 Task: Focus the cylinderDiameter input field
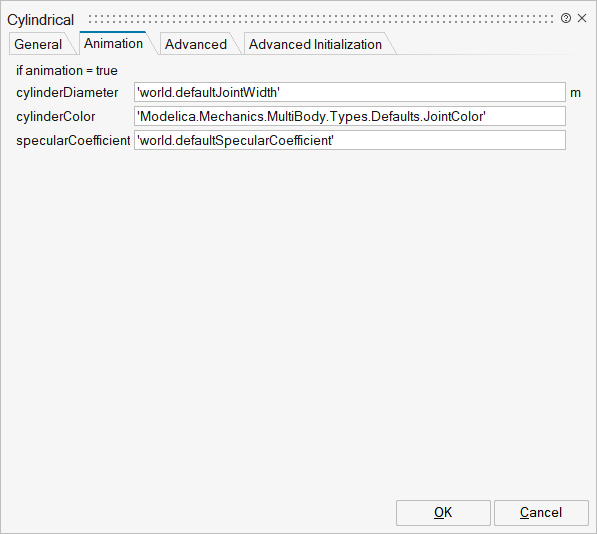(x=350, y=92)
